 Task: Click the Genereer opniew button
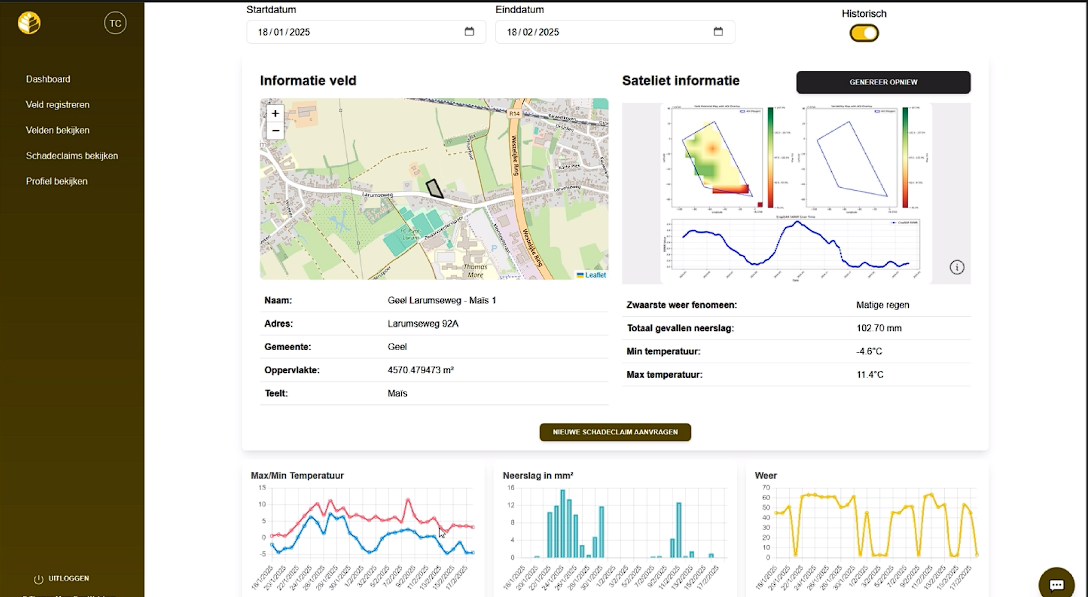pos(883,82)
